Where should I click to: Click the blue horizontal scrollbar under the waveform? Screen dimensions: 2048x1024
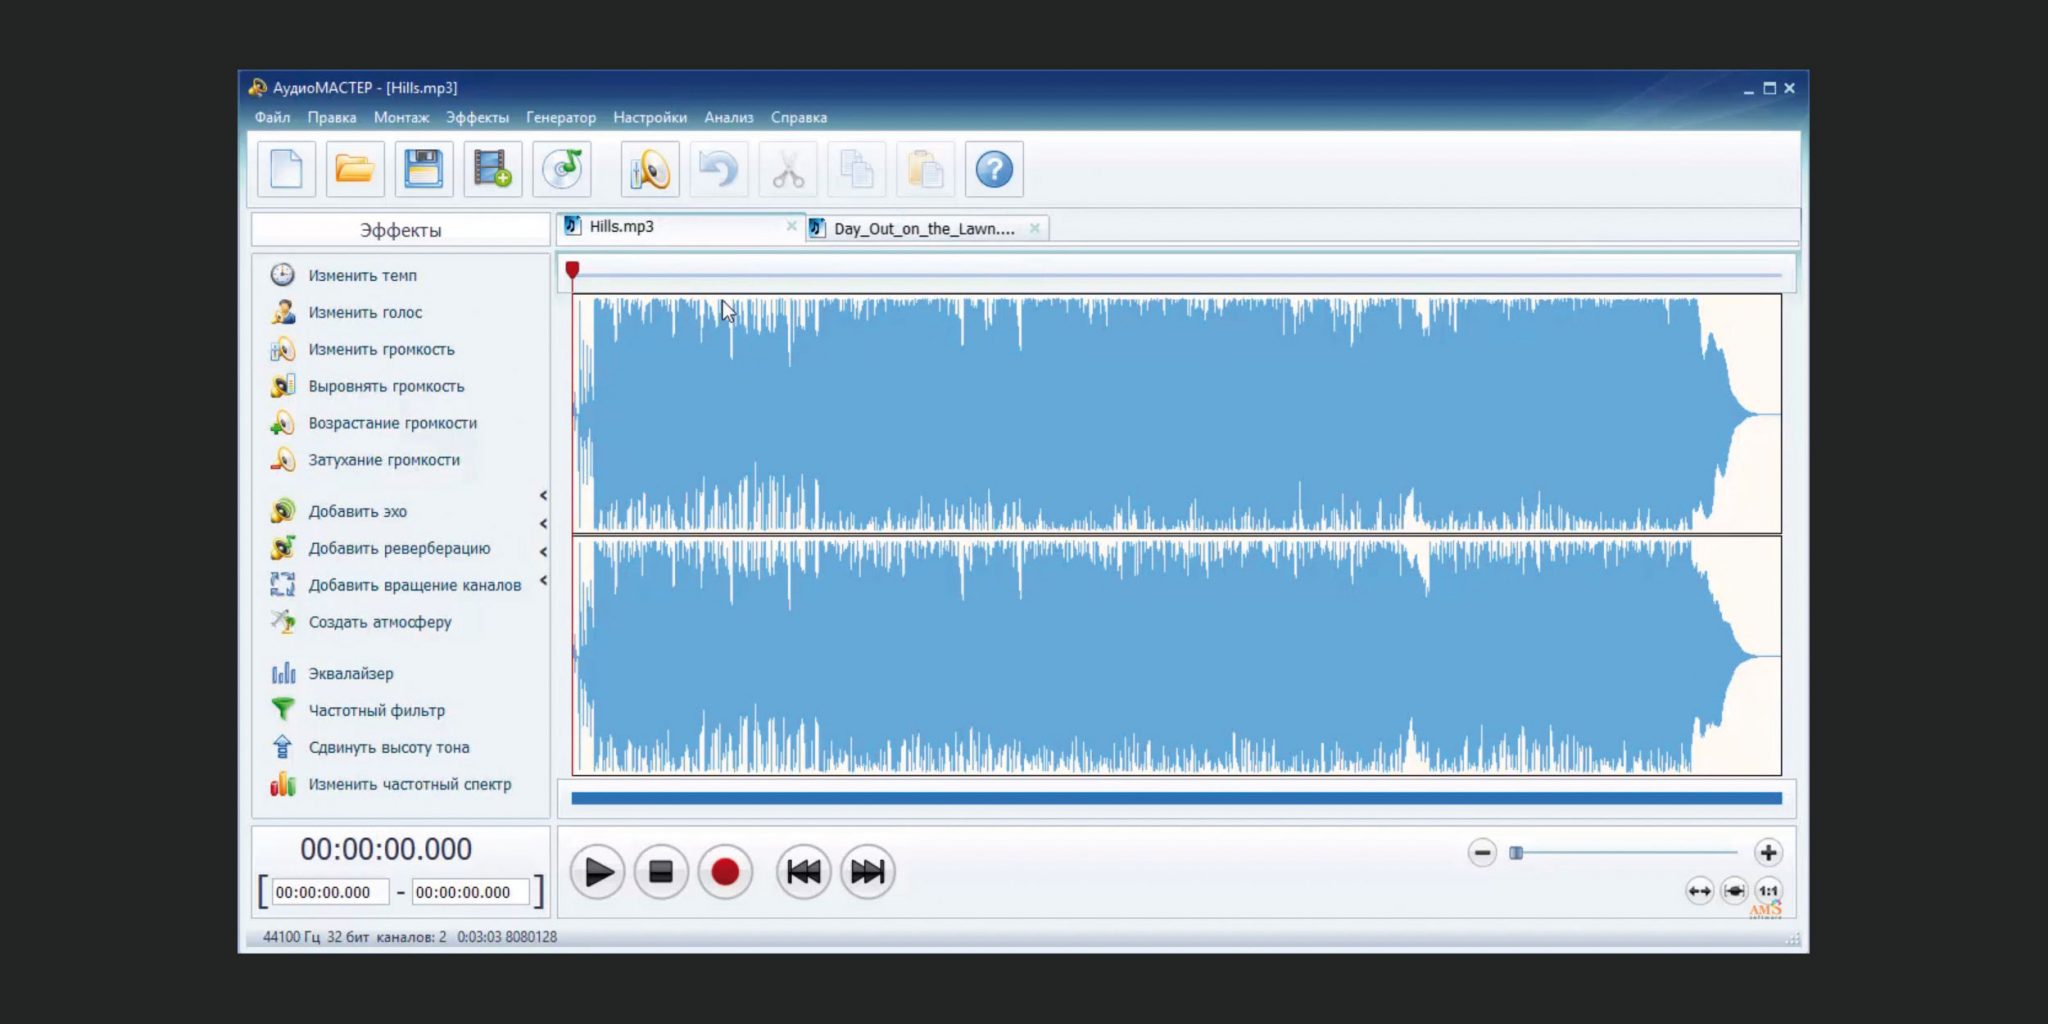(x=1176, y=798)
